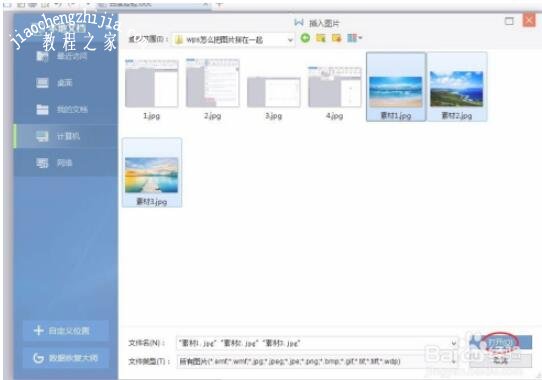
Task: Expand the file name dropdown arrow
Action: (454, 343)
